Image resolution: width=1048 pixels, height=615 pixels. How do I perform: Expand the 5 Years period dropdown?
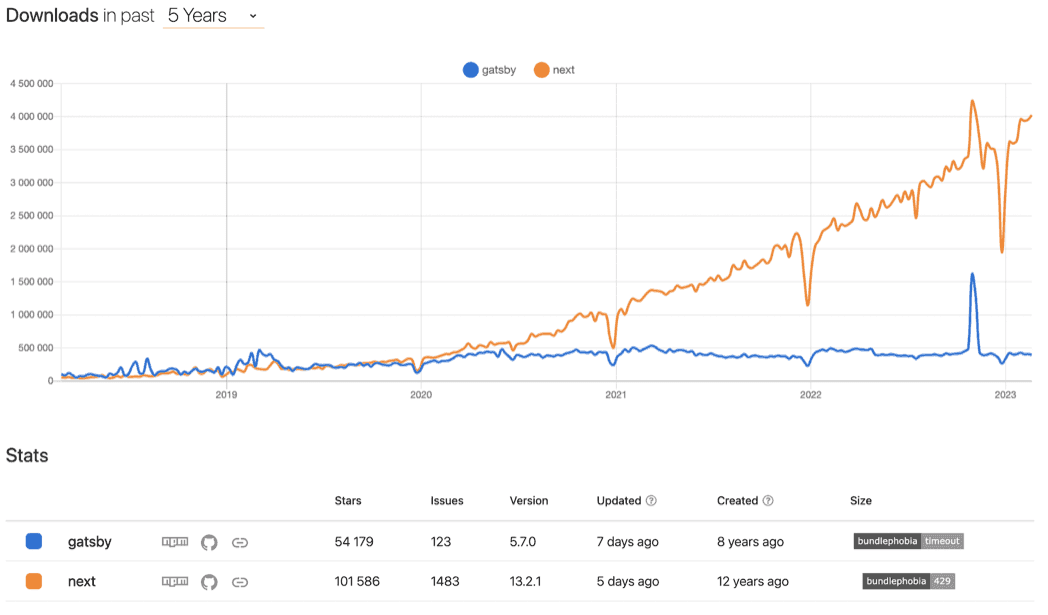(213, 16)
